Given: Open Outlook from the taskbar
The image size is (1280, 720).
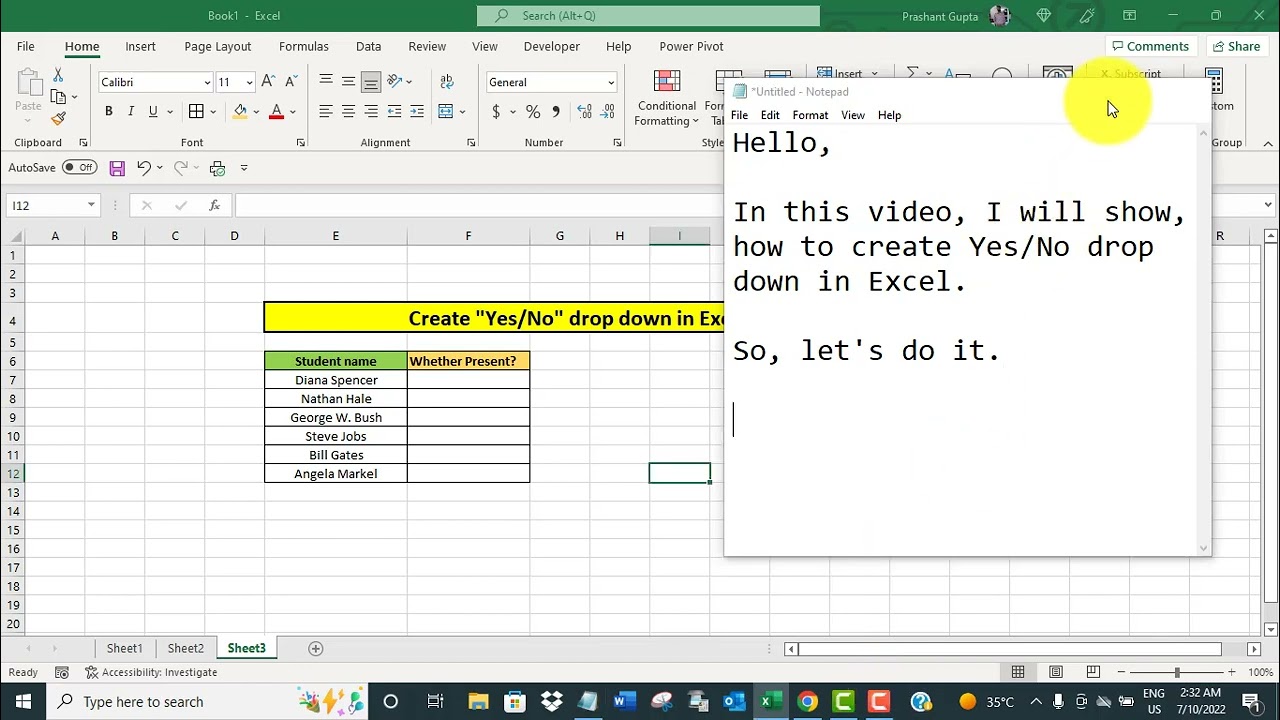Looking at the screenshot, I should pos(734,701).
